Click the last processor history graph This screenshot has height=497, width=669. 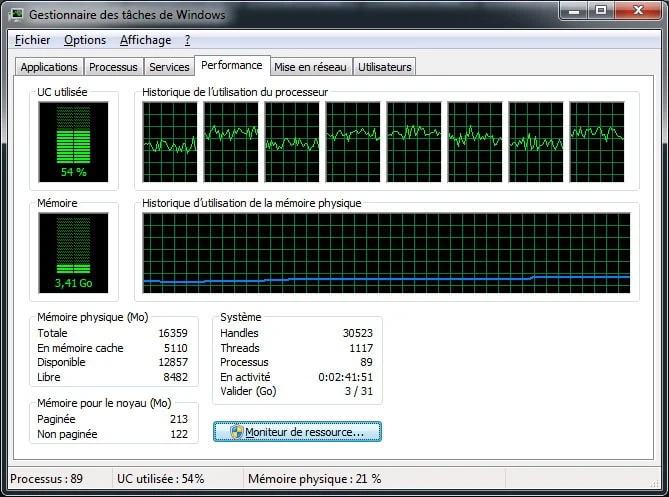pyautogui.click(x=597, y=141)
